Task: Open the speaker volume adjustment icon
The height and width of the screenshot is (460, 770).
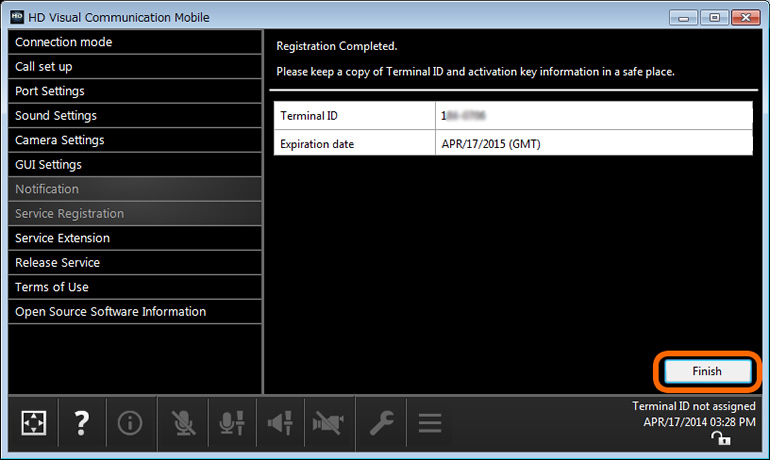Action: coord(280,423)
